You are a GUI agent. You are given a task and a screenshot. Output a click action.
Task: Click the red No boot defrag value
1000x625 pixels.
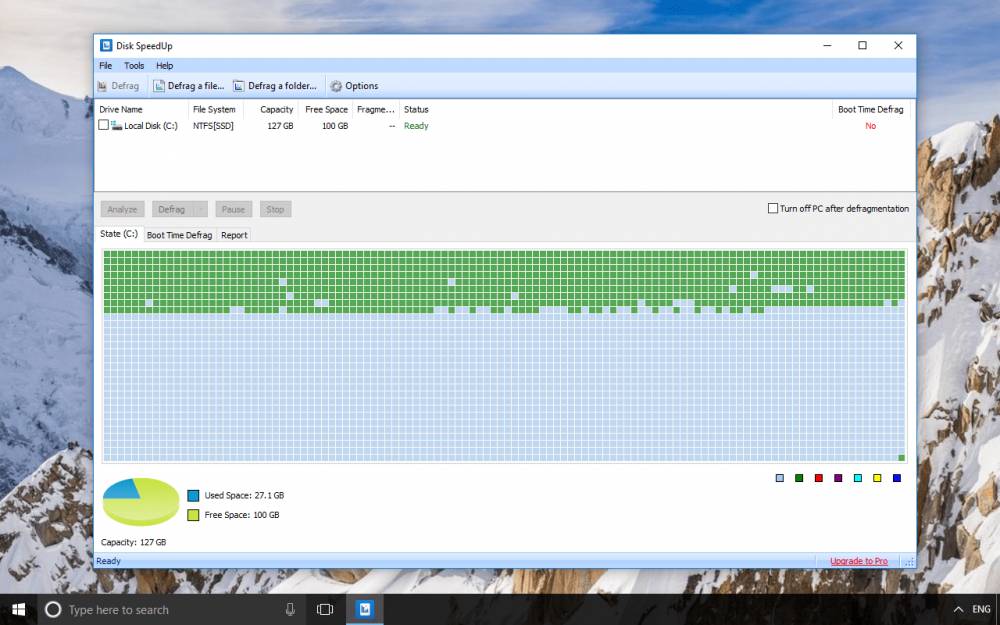[x=871, y=126]
